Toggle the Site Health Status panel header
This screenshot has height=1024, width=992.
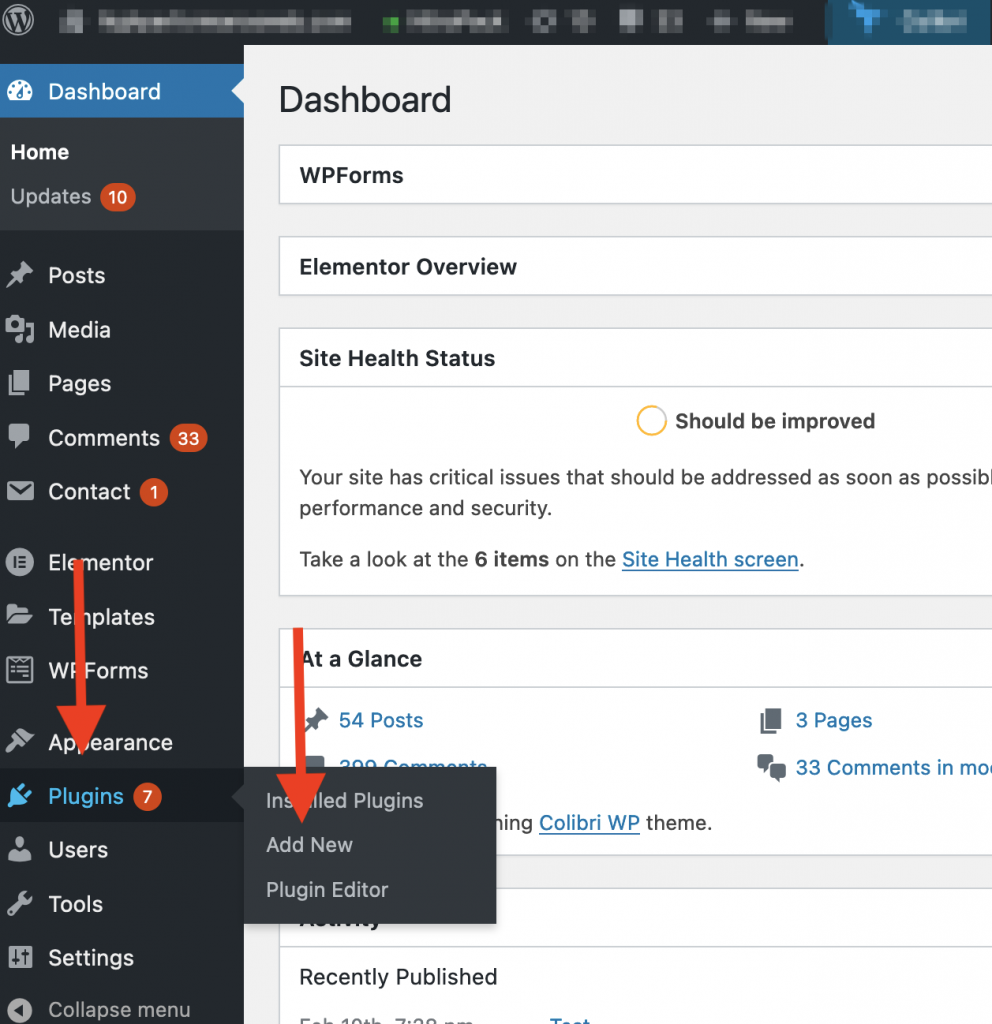[x=635, y=358]
